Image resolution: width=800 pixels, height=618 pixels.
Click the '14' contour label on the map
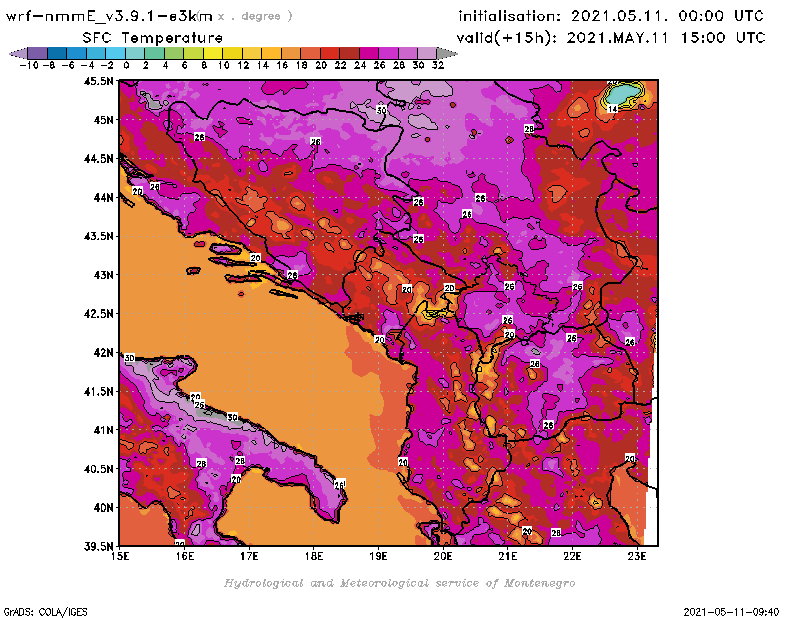coord(613,109)
